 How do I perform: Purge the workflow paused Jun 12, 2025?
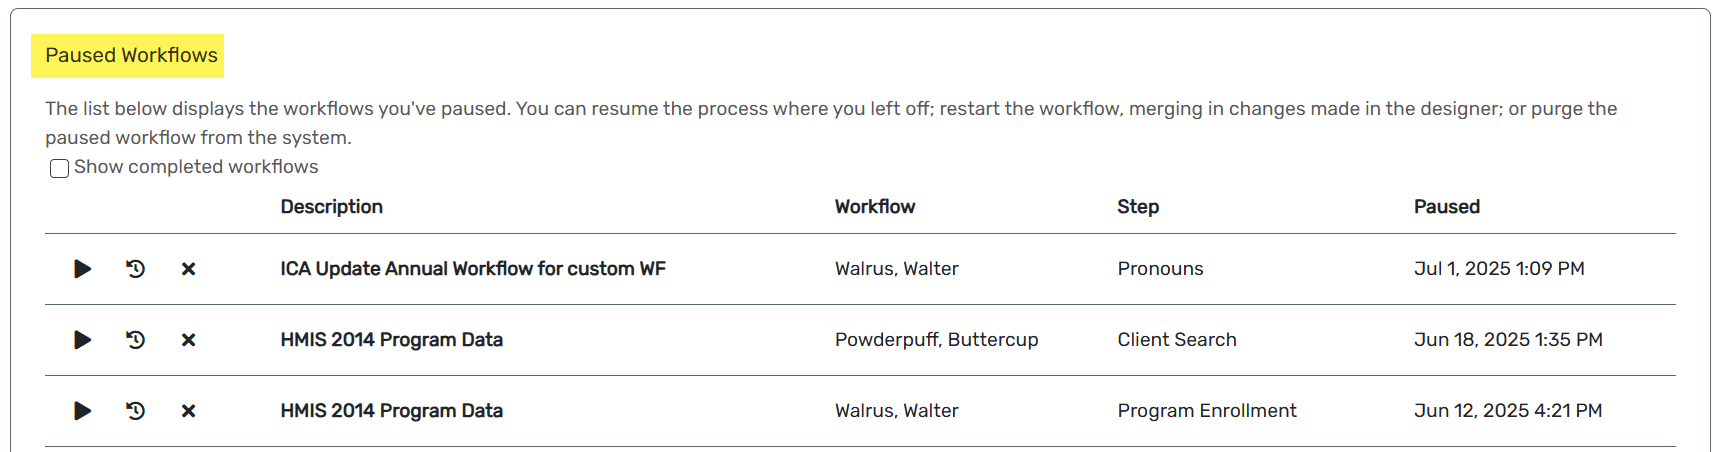coord(188,411)
